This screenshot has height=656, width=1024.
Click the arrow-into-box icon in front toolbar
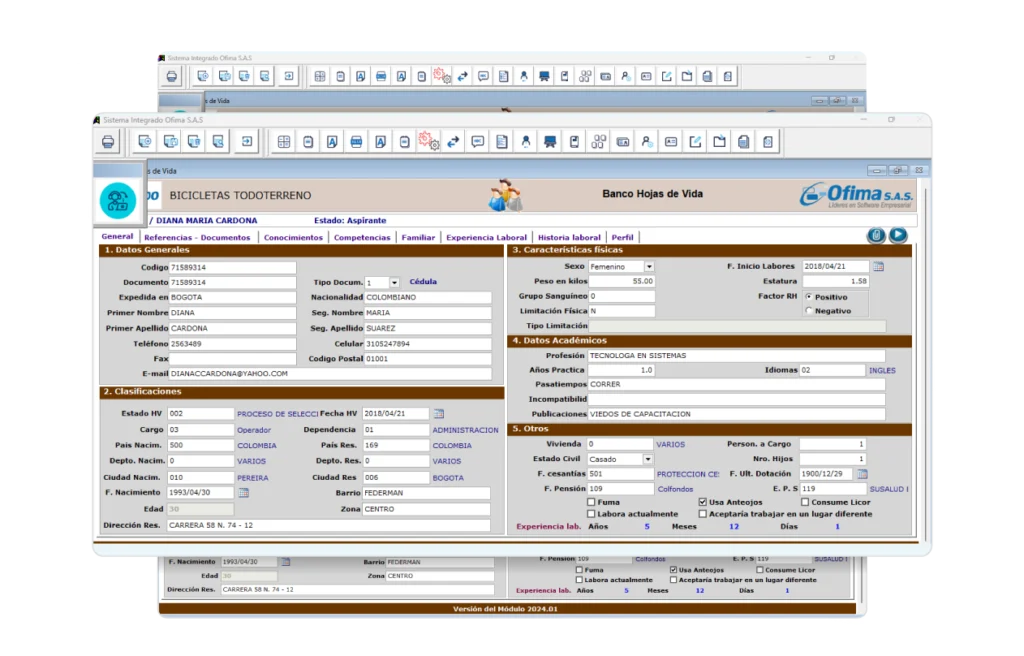tap(247, 142)
